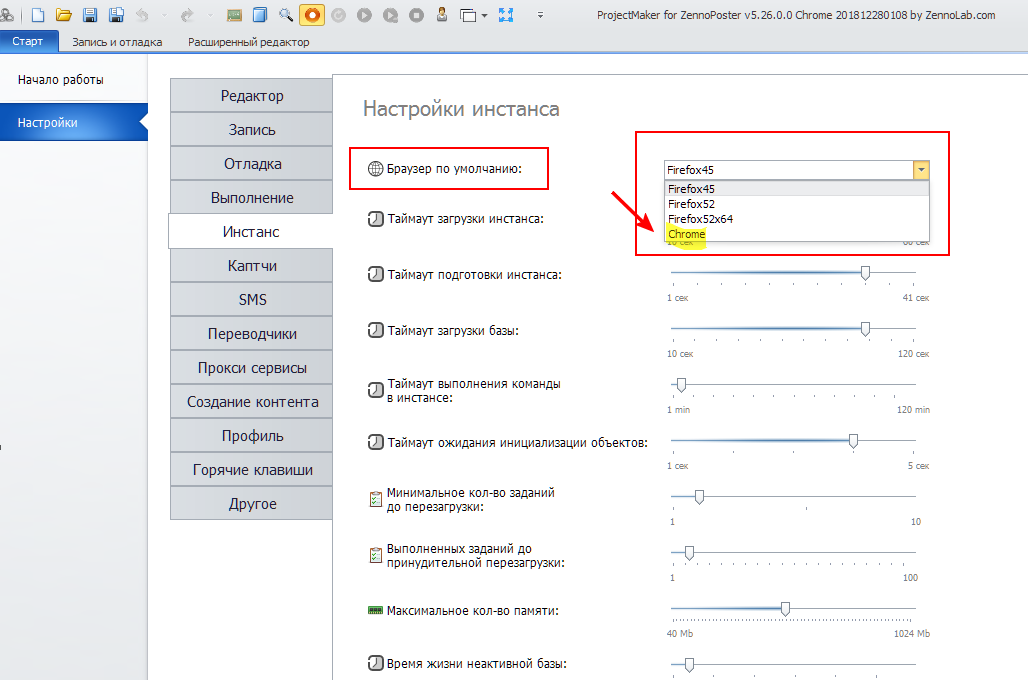This screenshot has height=680, width=1028.
Task: Open the Выполнение settings section
Action: (x=252, y=198)
